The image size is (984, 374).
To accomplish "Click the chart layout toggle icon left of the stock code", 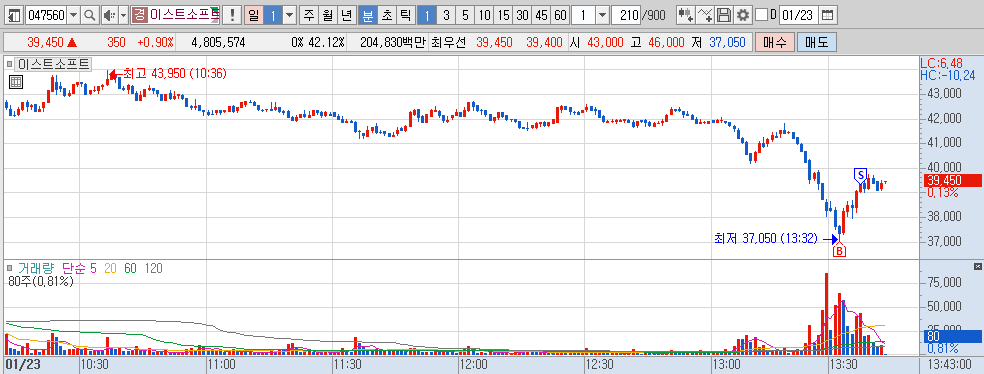I will (x=15, y=14).
